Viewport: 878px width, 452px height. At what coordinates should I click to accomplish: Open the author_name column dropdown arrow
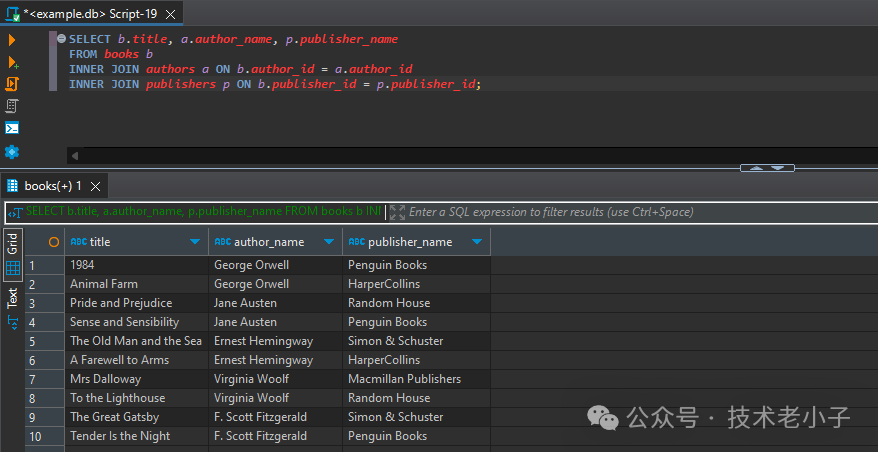pos(328,242)
